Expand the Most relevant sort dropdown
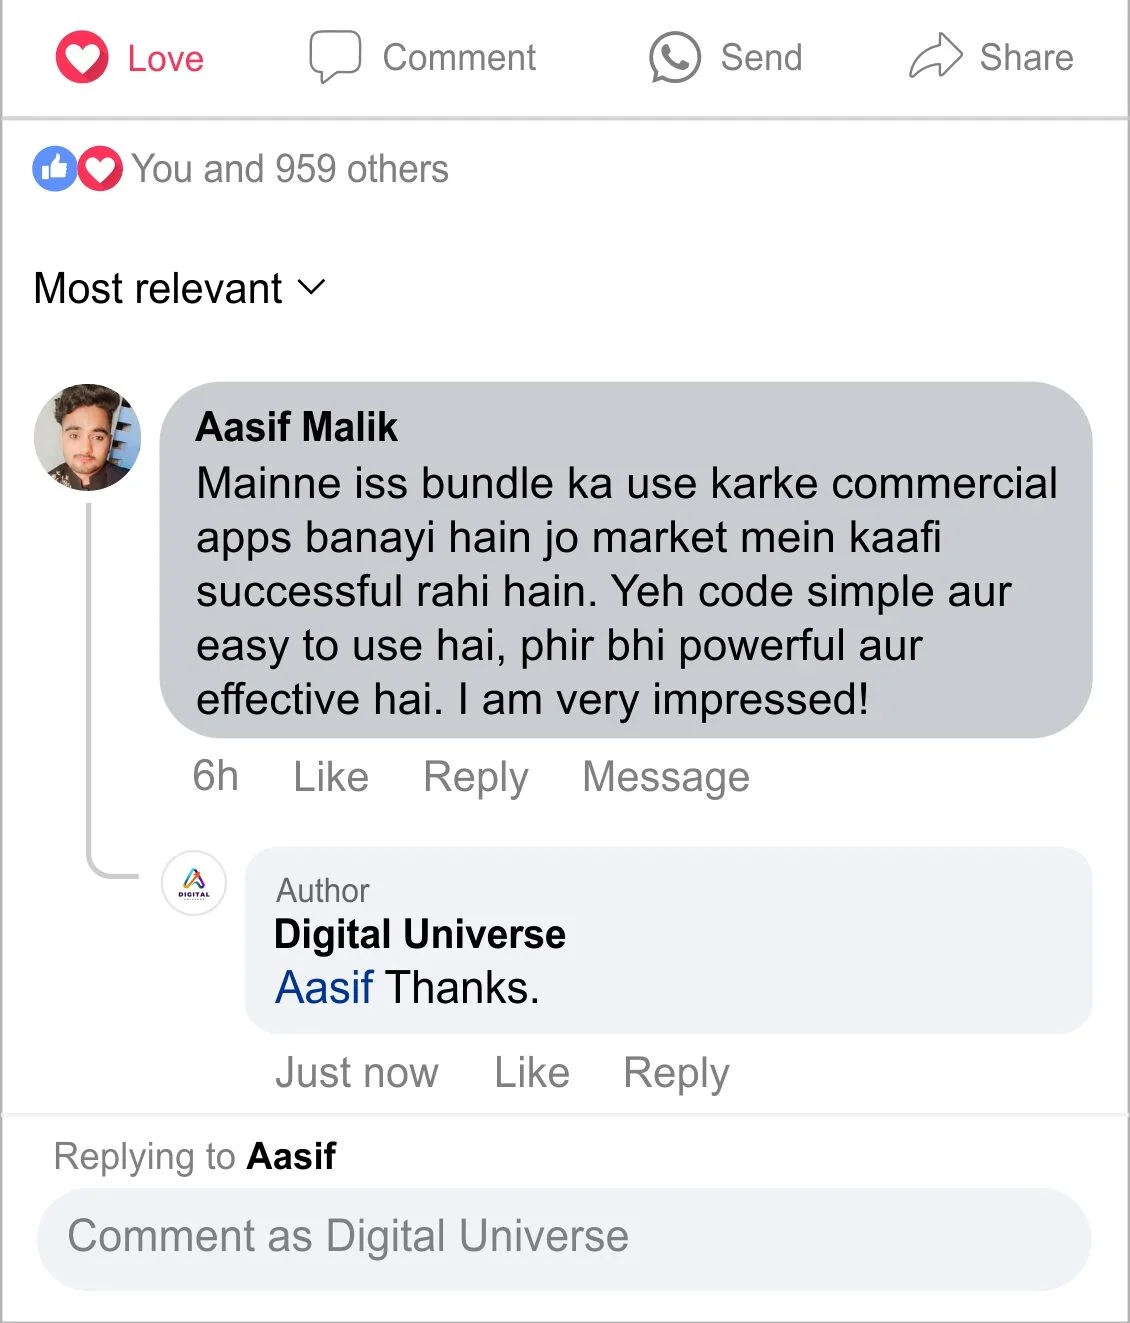Image resolution: width=1130 pixels, height=1323 pixels. pos(180,289)
